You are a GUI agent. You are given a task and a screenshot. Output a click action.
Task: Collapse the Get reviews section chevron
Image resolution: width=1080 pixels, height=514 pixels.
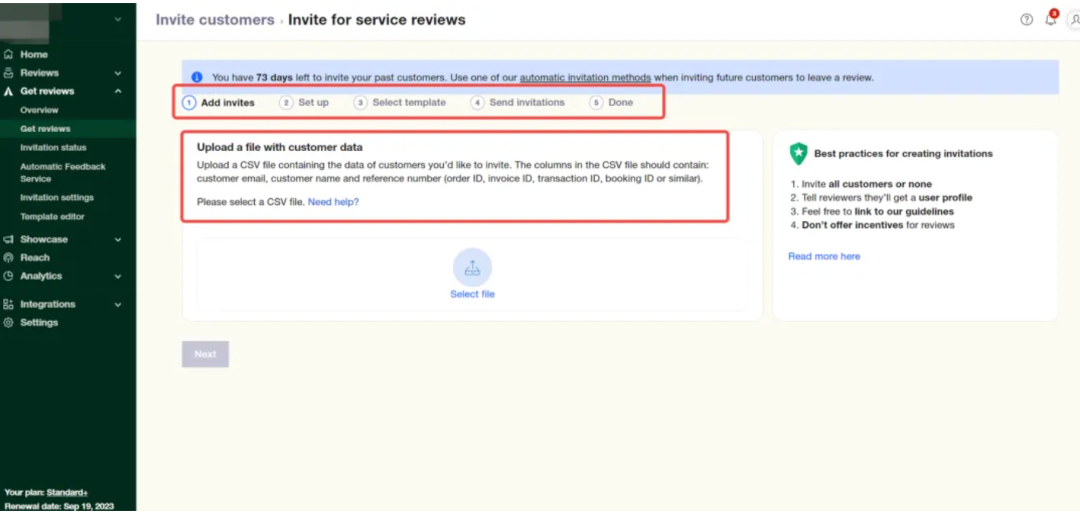(118, 91)
